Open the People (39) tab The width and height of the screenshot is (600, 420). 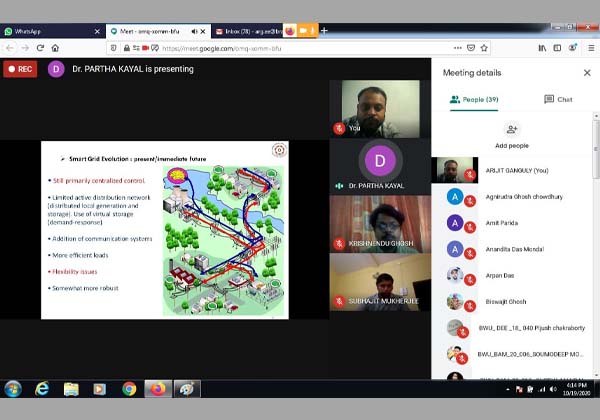473,99
